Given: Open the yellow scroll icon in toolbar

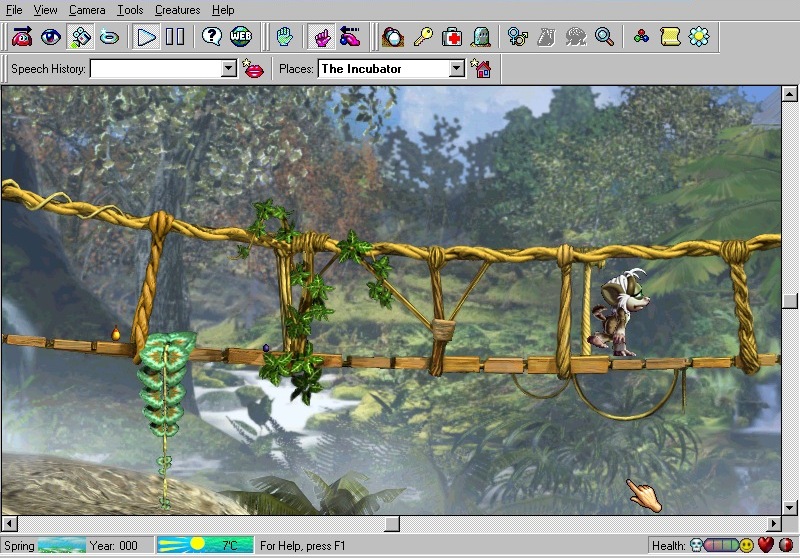Looking at the screenshot, I should pyautogui.click(x=670, y=37).
